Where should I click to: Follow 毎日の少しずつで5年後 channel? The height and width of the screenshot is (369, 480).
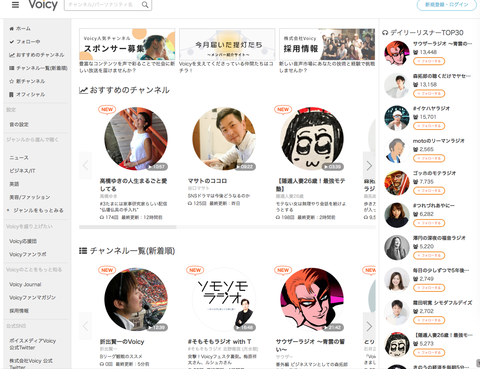[x=429, y=288]
